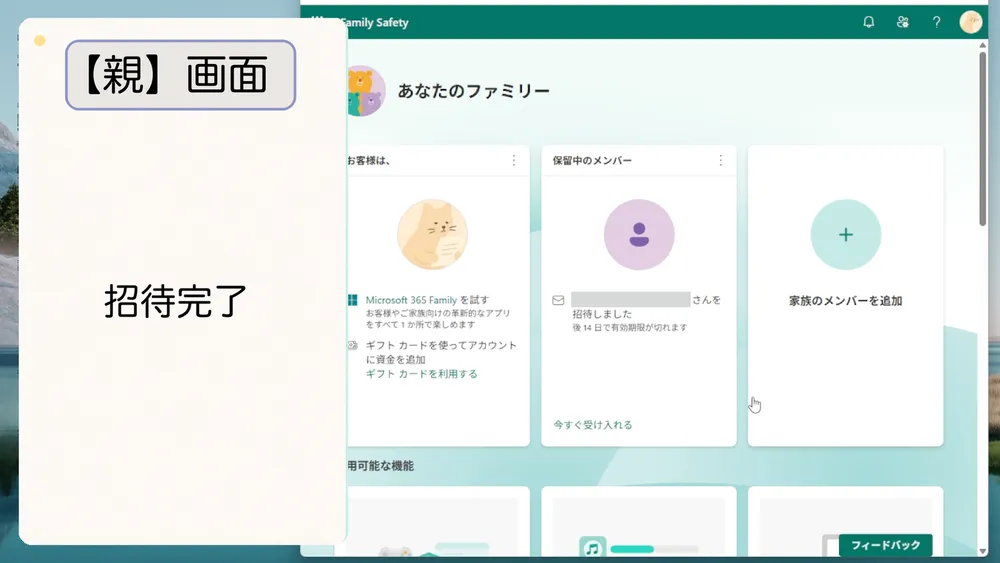Click the envelope icon beside invitation text
The height and width of the screenshot is (563, 1000).
(558, 300)
